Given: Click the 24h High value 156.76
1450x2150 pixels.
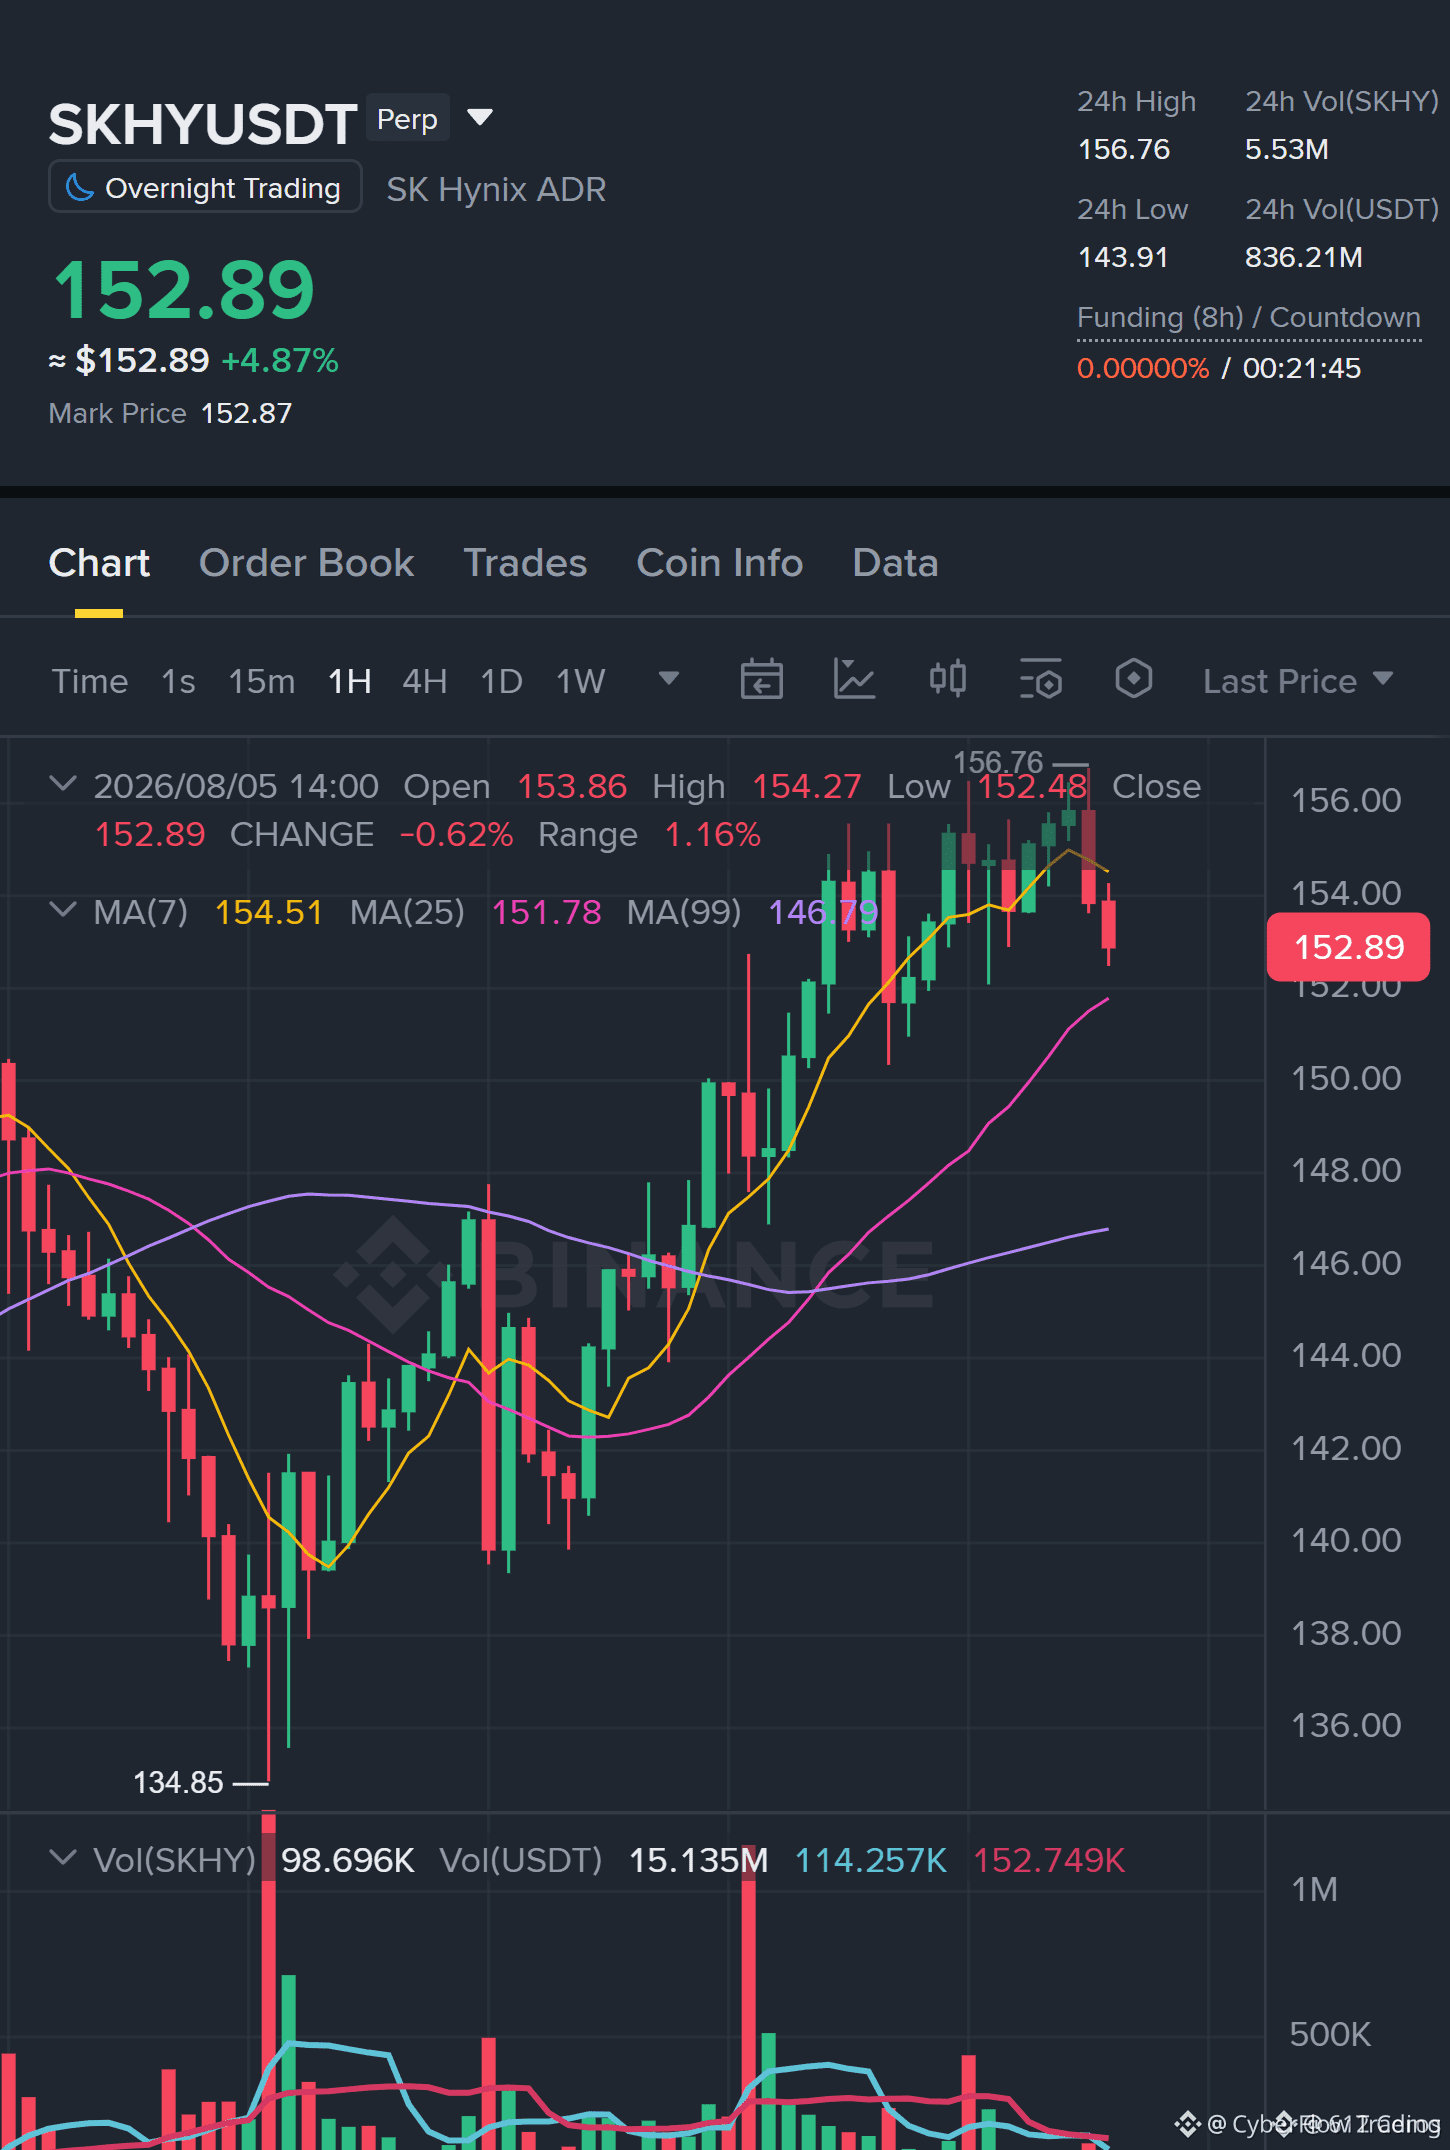Looking at the screenshot, I should pyautogui.click(x=1123, y=149).
